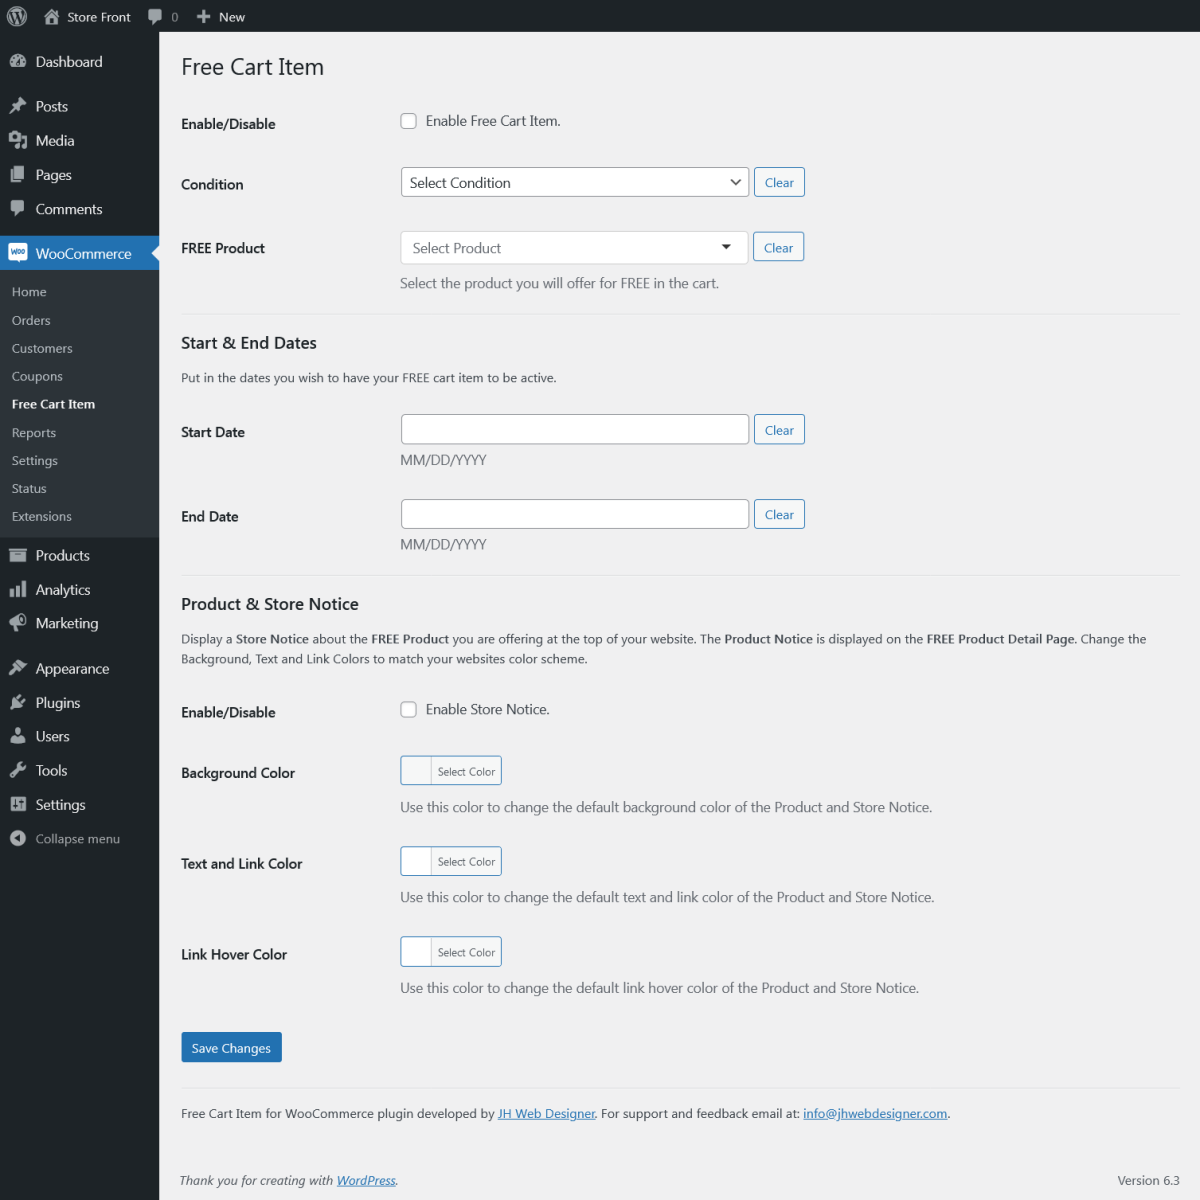
Task: Click the Save Changes button
Action: tap(231, 1047)
